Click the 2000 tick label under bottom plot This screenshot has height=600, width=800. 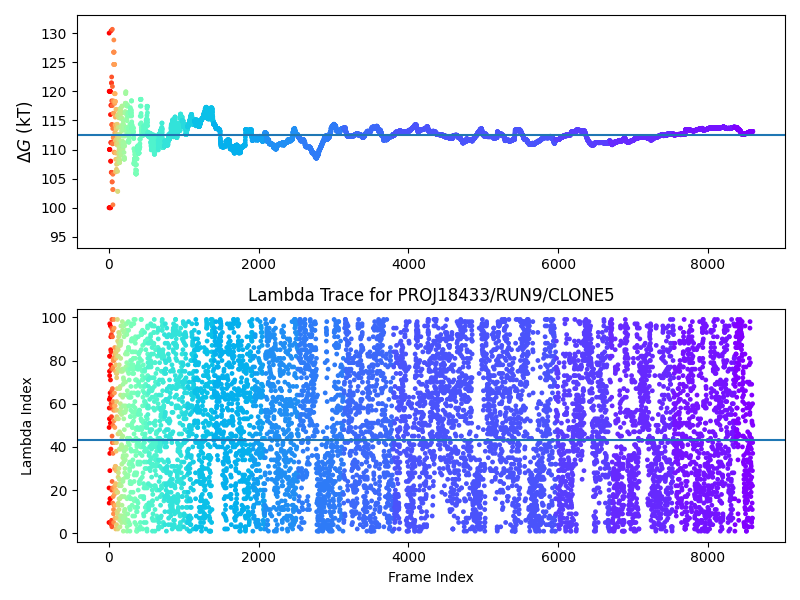(259, 556)
